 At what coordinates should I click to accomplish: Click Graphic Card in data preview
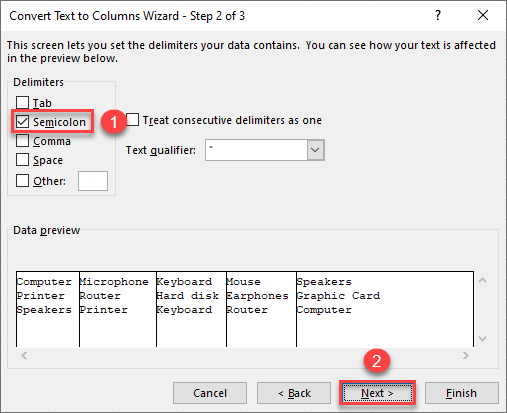pos(338,296)
